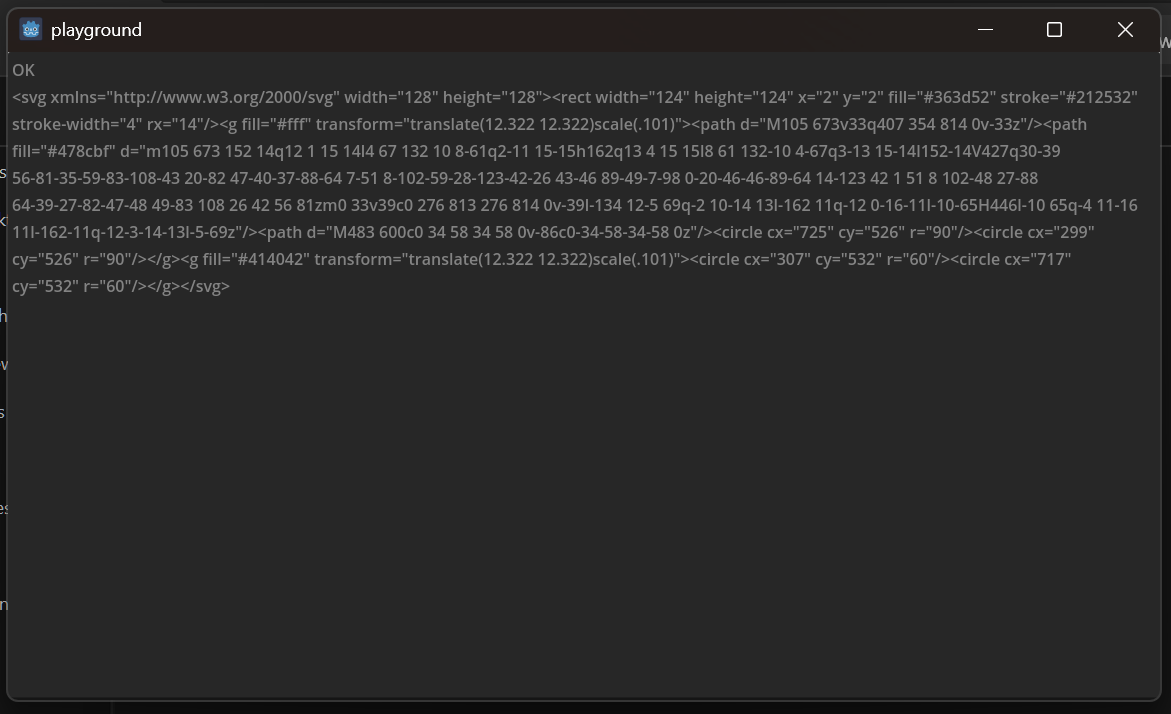Click the Godot icon in the title bar
Screen dimensions: 1171x714
click(x=31, y=29)
